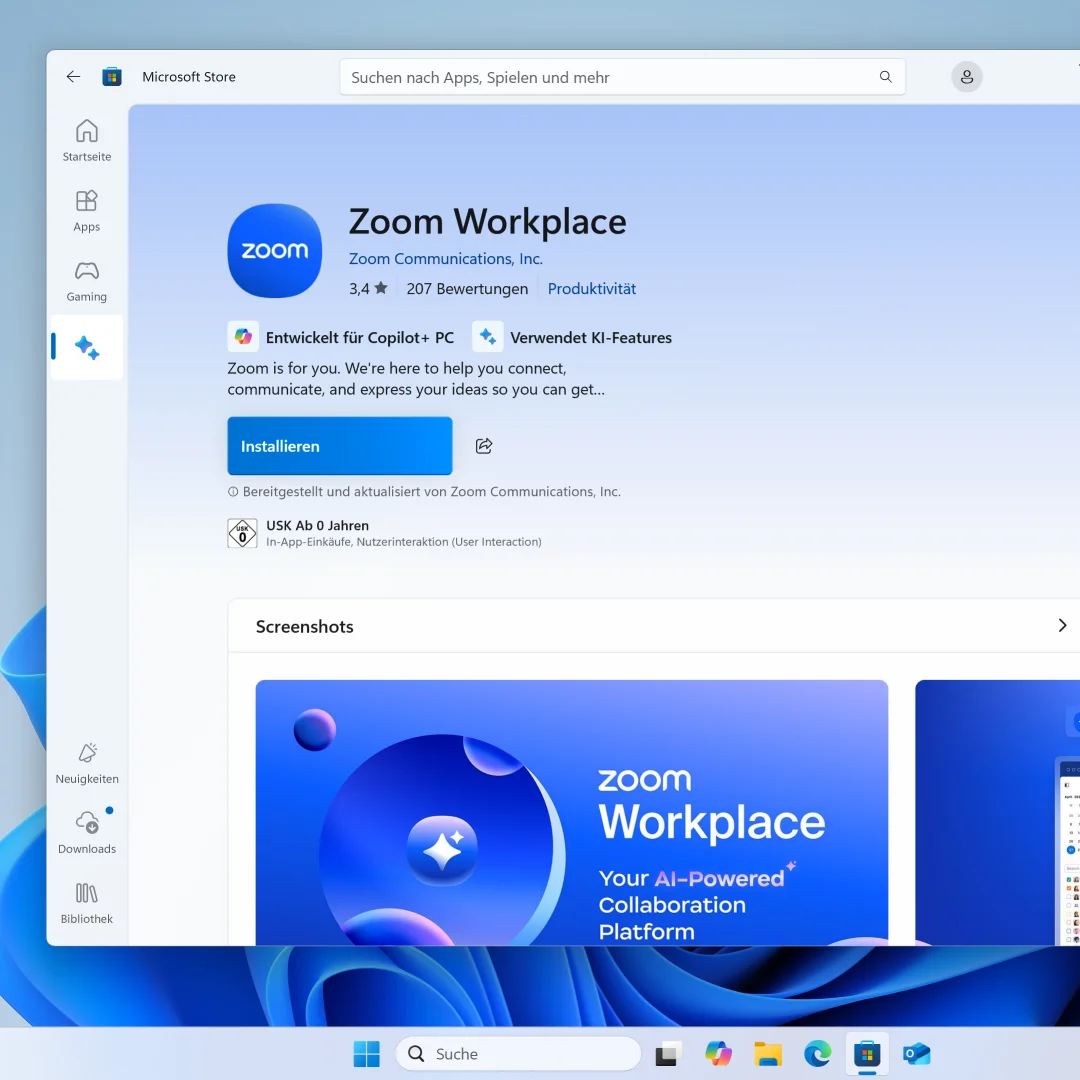The image size is (1080, 1080).
Task: Open first Zoom Workplace screenshot thumbnail
Action: (x=571, y=812)
